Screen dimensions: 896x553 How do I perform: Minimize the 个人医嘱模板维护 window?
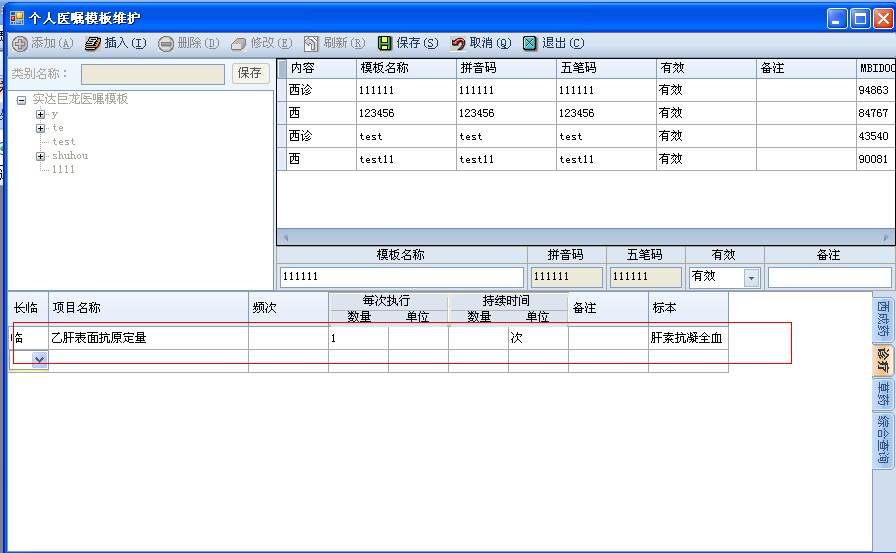837,18
